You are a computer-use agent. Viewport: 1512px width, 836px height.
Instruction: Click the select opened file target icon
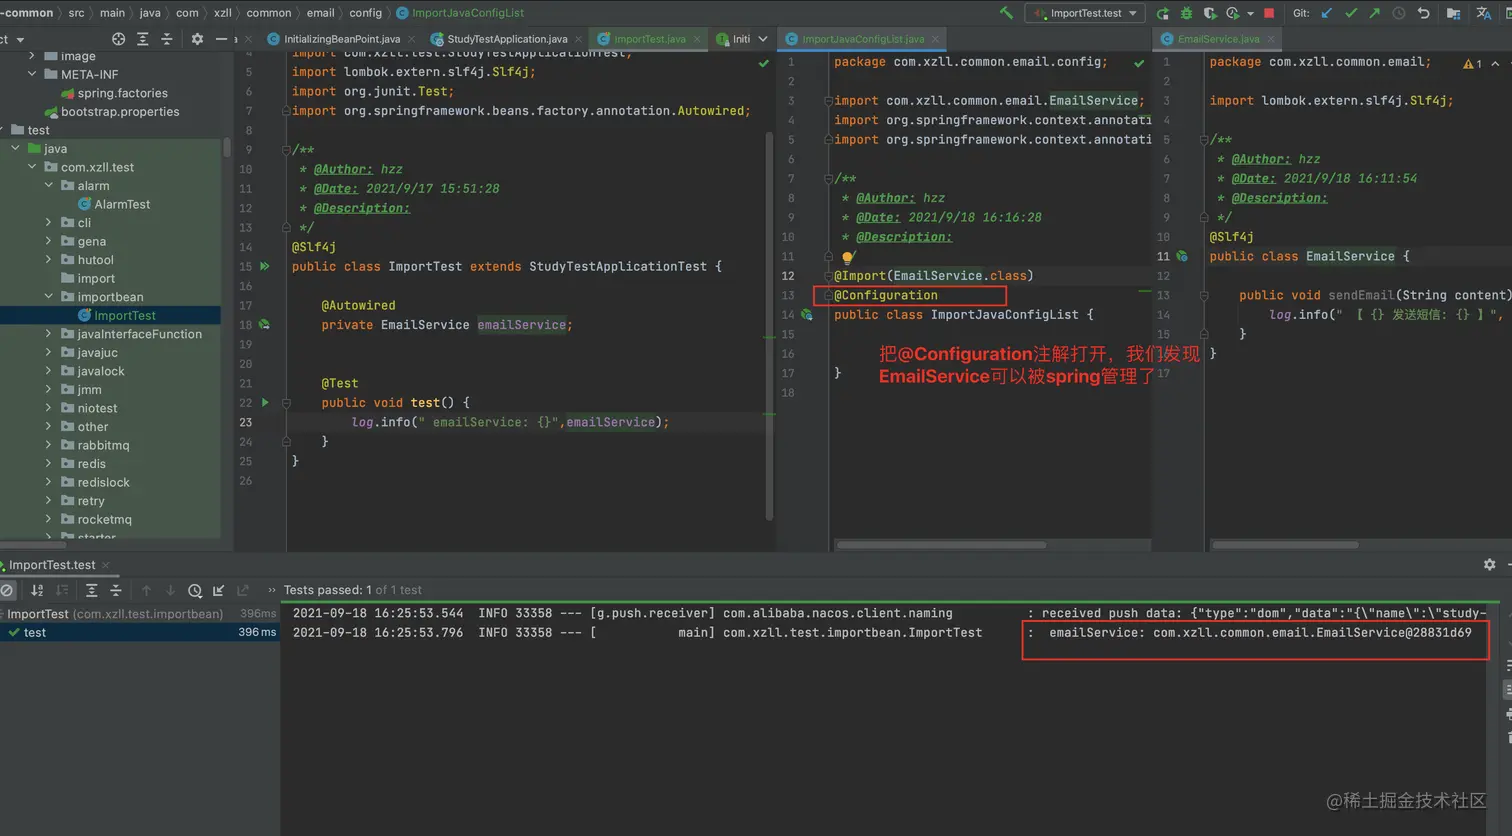pos(118,39)
